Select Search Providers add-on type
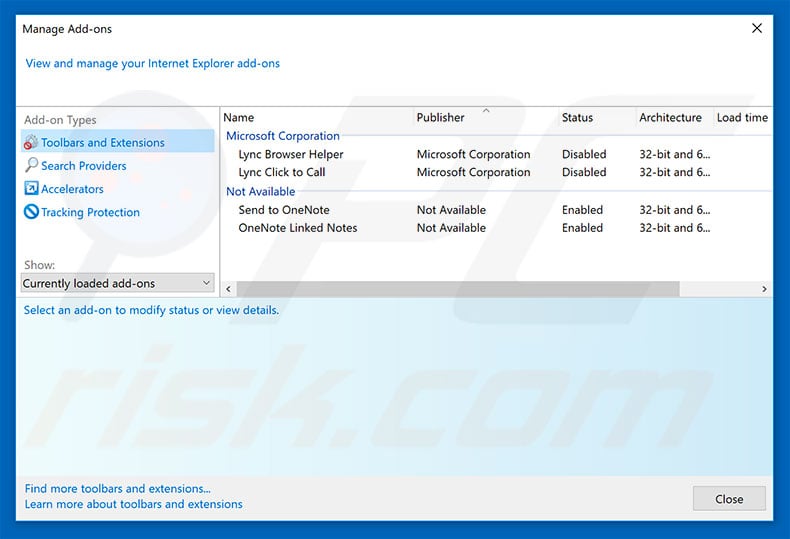Image resolution: width=790 pixels, height=539 pixels. [x=84, y=166]
